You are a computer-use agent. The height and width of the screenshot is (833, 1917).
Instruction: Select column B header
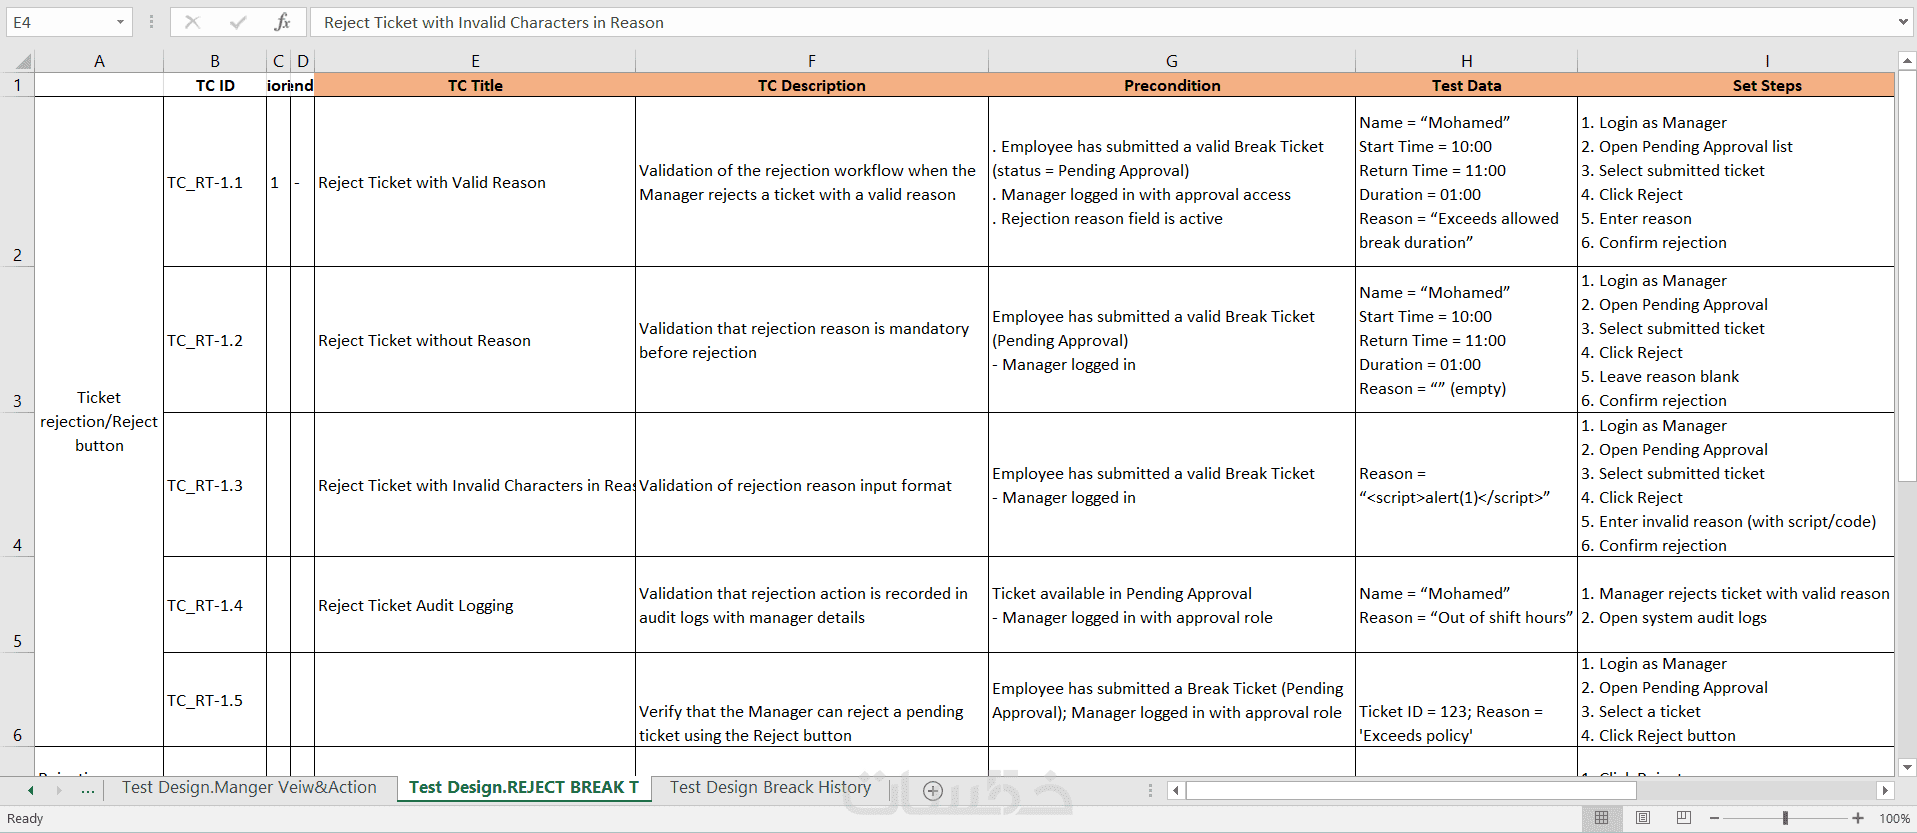(215, 61)
